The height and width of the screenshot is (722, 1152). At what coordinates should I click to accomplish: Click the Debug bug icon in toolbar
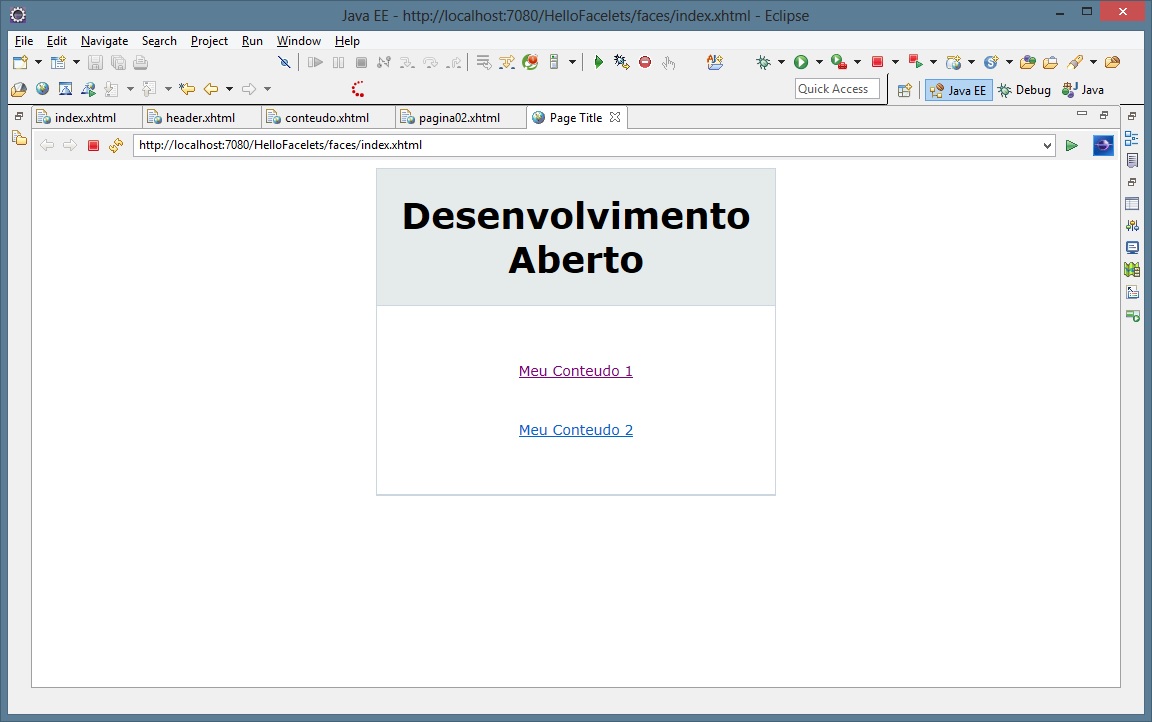(763, 62)
